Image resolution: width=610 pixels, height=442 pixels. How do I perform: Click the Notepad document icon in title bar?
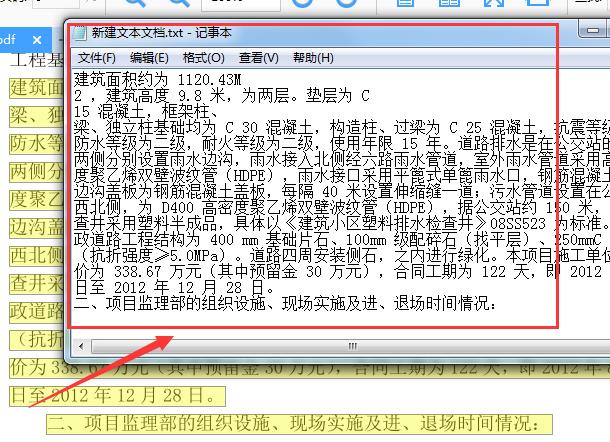coord(80,33)
